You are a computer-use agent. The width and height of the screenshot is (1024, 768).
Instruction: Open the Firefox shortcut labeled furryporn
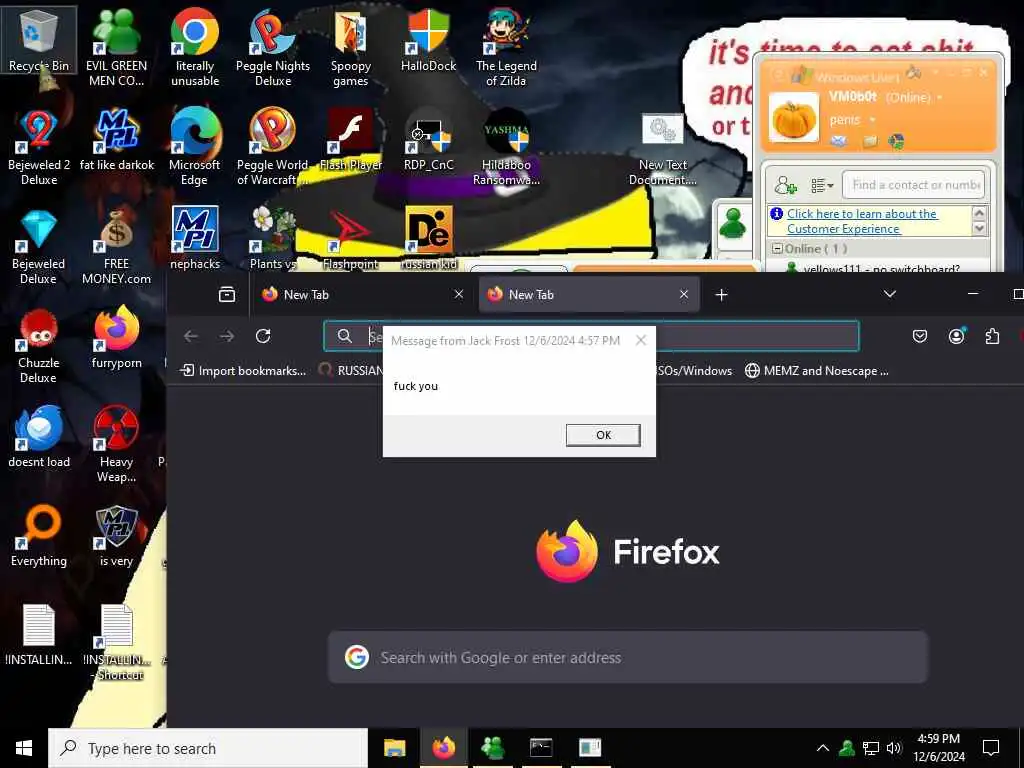pyautogui.click(x=116, y=338)
